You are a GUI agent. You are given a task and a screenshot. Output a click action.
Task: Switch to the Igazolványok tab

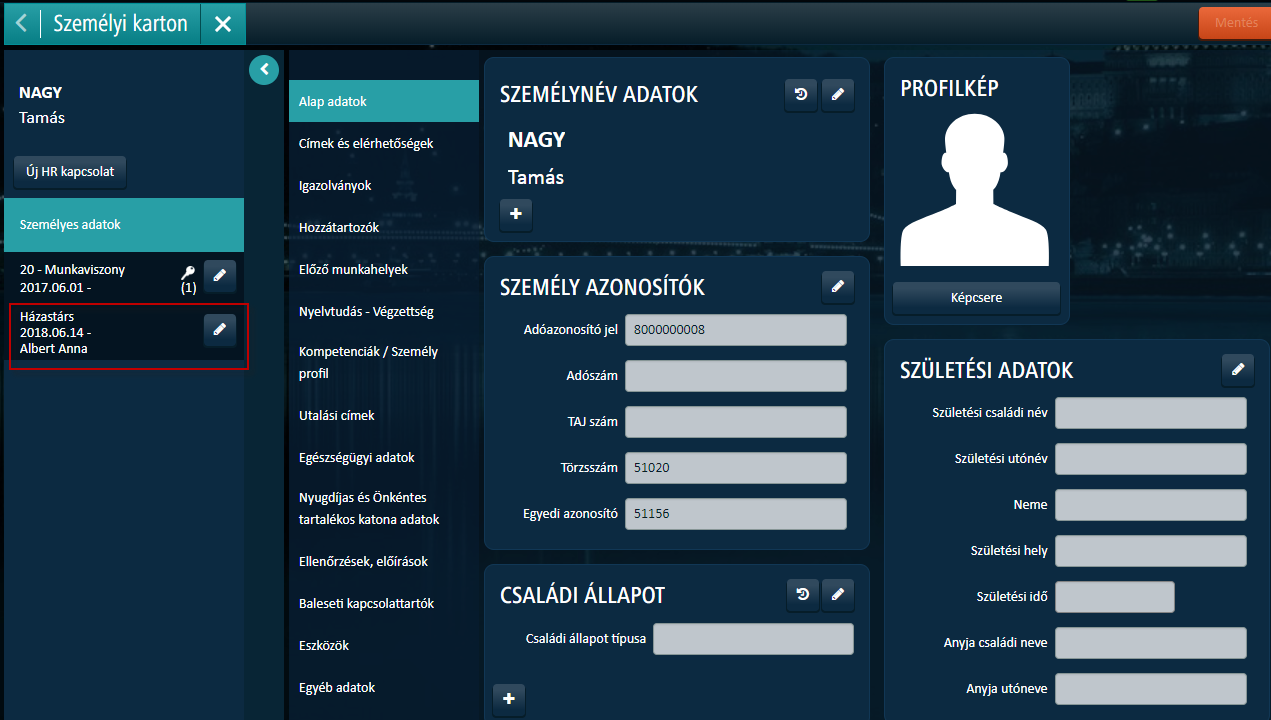tap(336, 186)
